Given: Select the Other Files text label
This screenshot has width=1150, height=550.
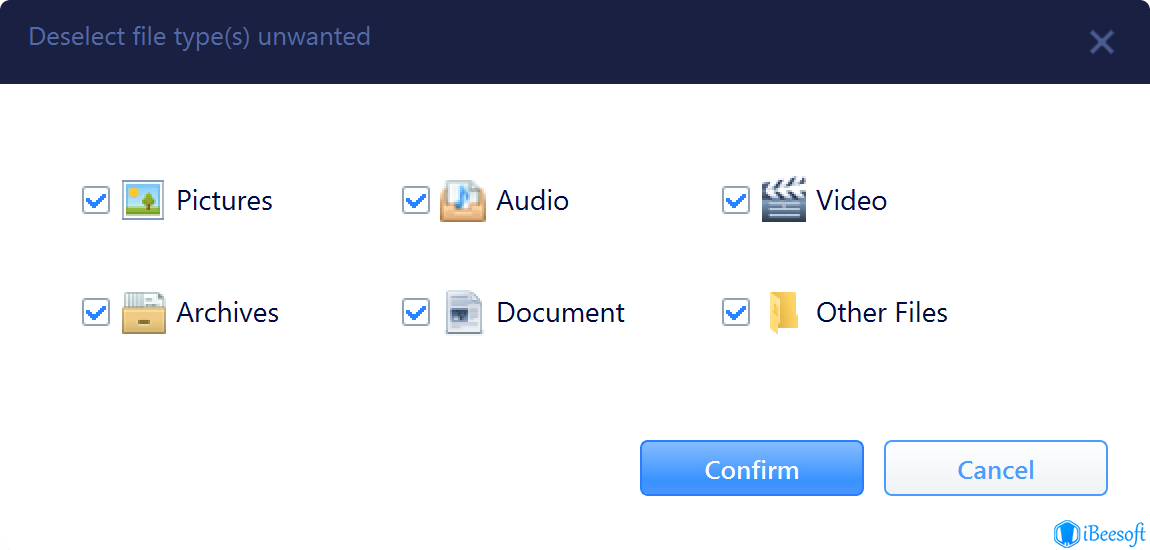Looking at the screenshot, I should (882, 312).
